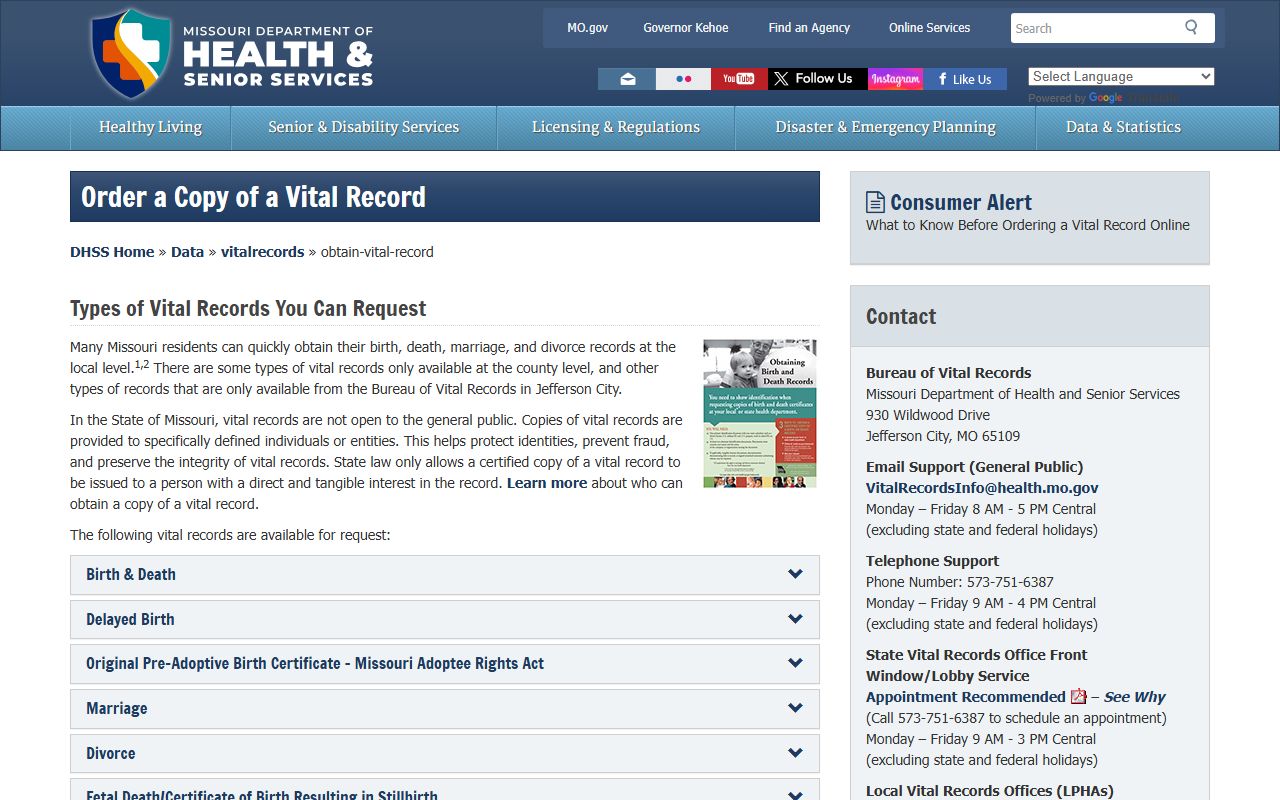
Task: Click 'Bureau of Vital Records' contact heading
Action: 949,373
